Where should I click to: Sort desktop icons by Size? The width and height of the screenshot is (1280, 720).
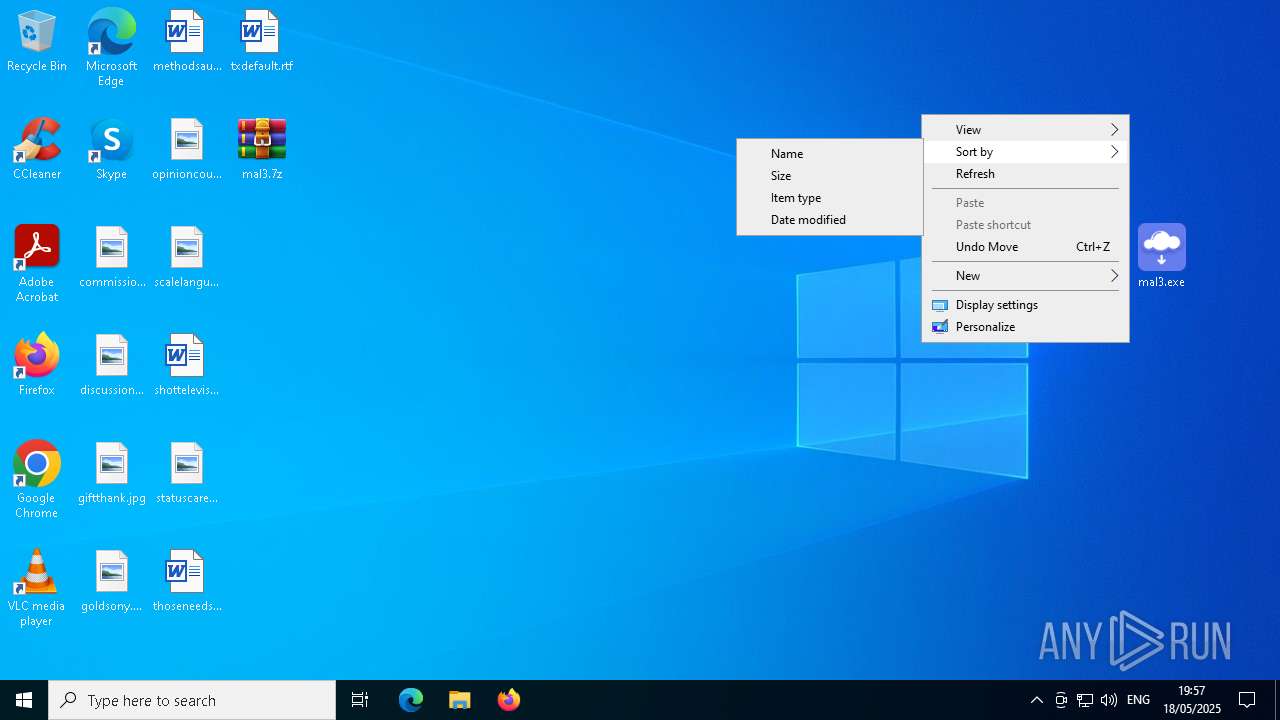pos(829,176)
